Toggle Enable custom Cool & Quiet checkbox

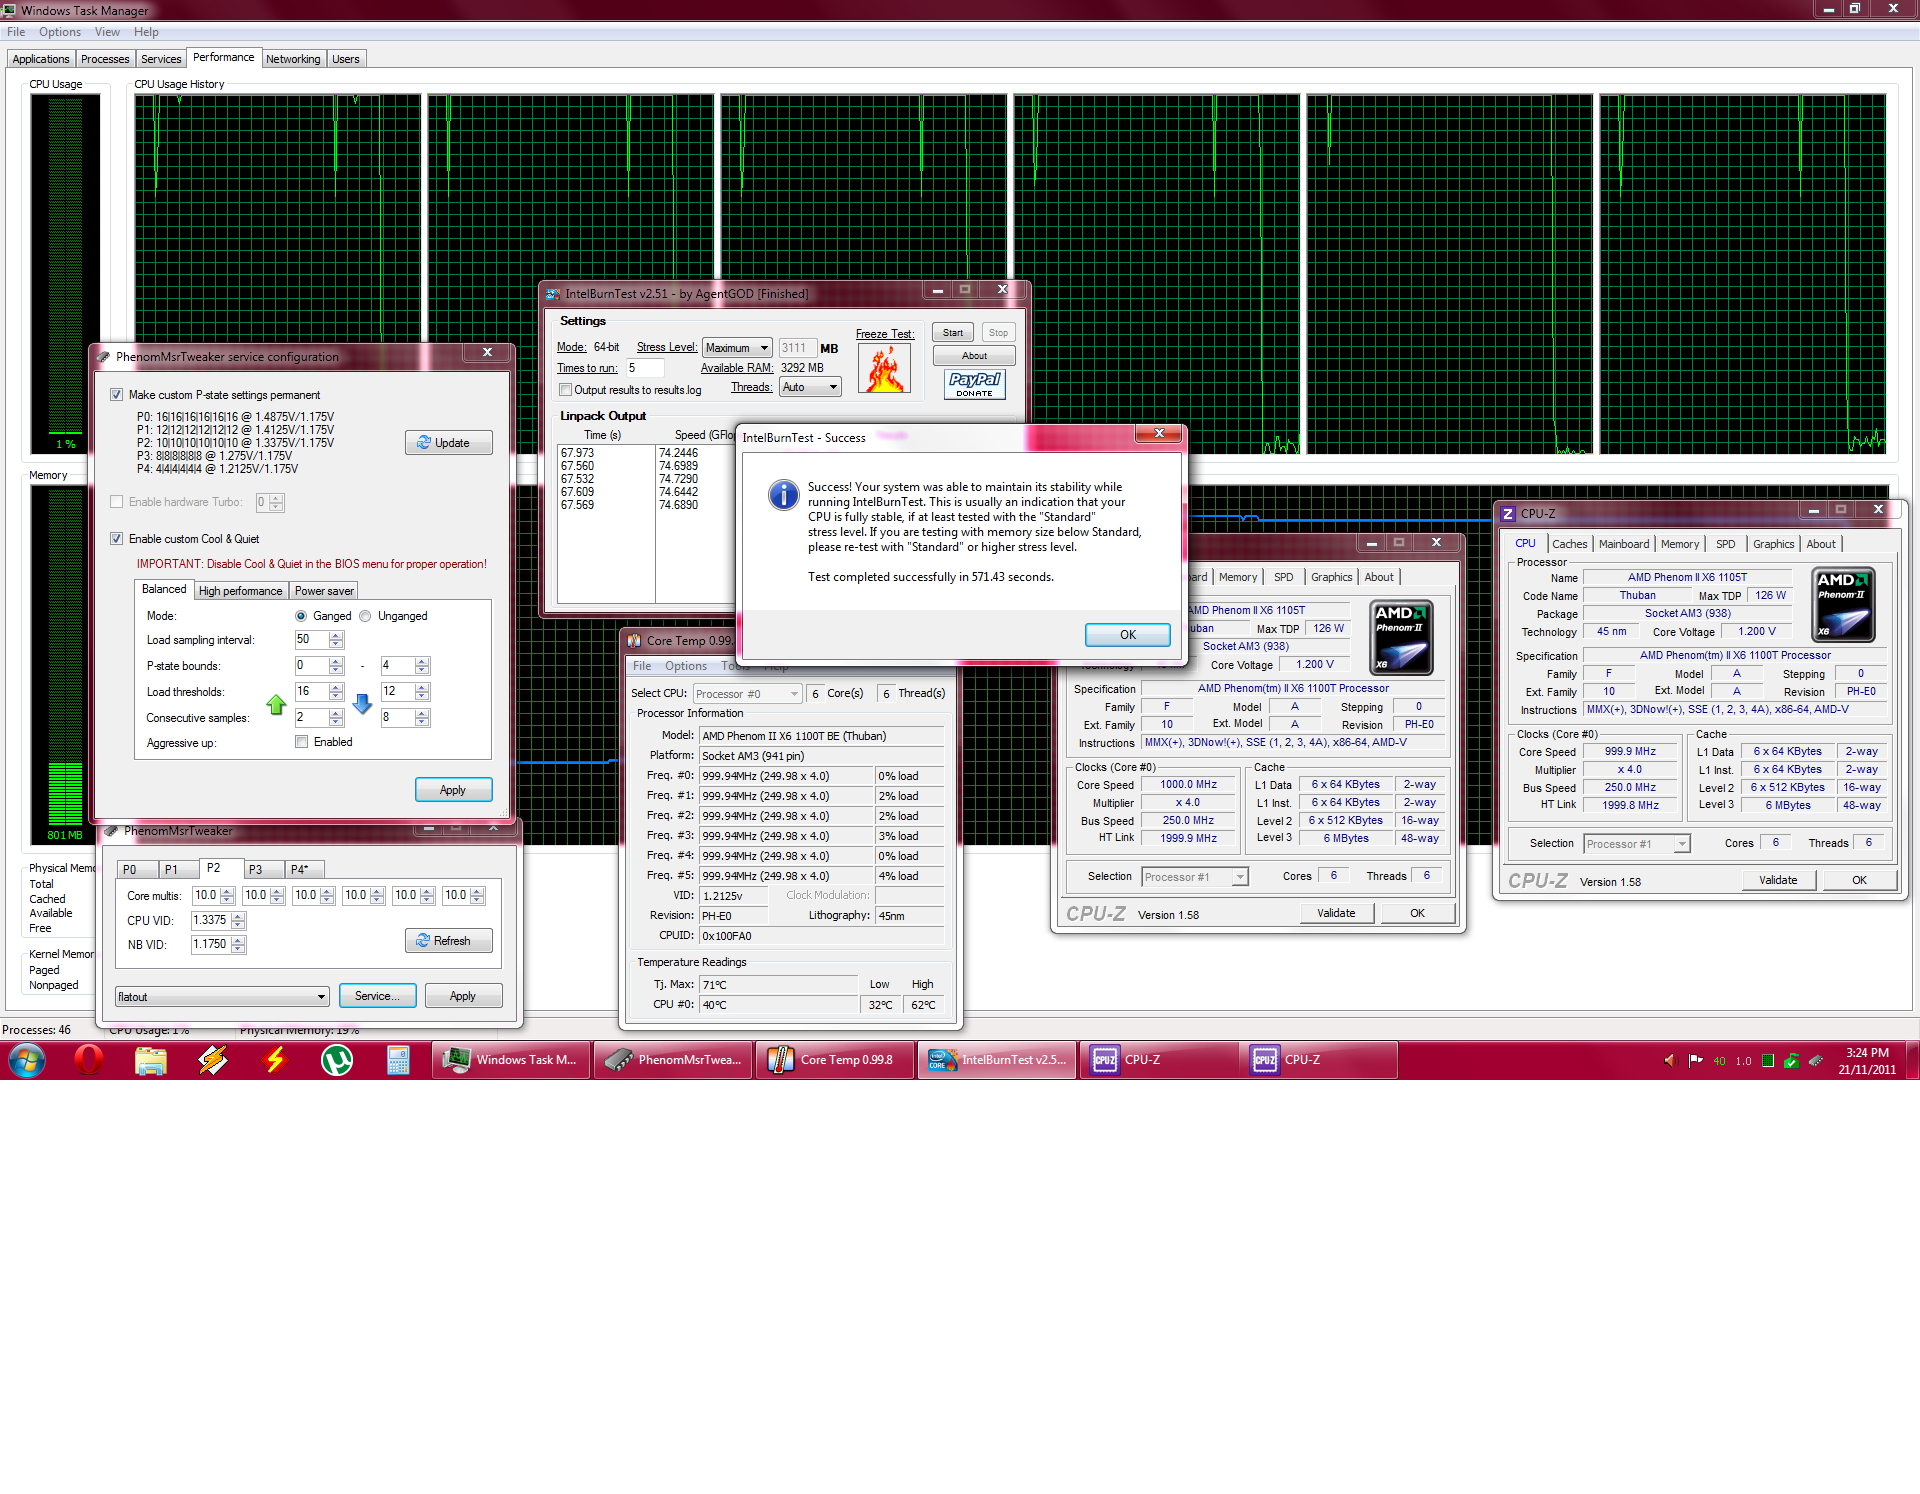pos(117,539)
